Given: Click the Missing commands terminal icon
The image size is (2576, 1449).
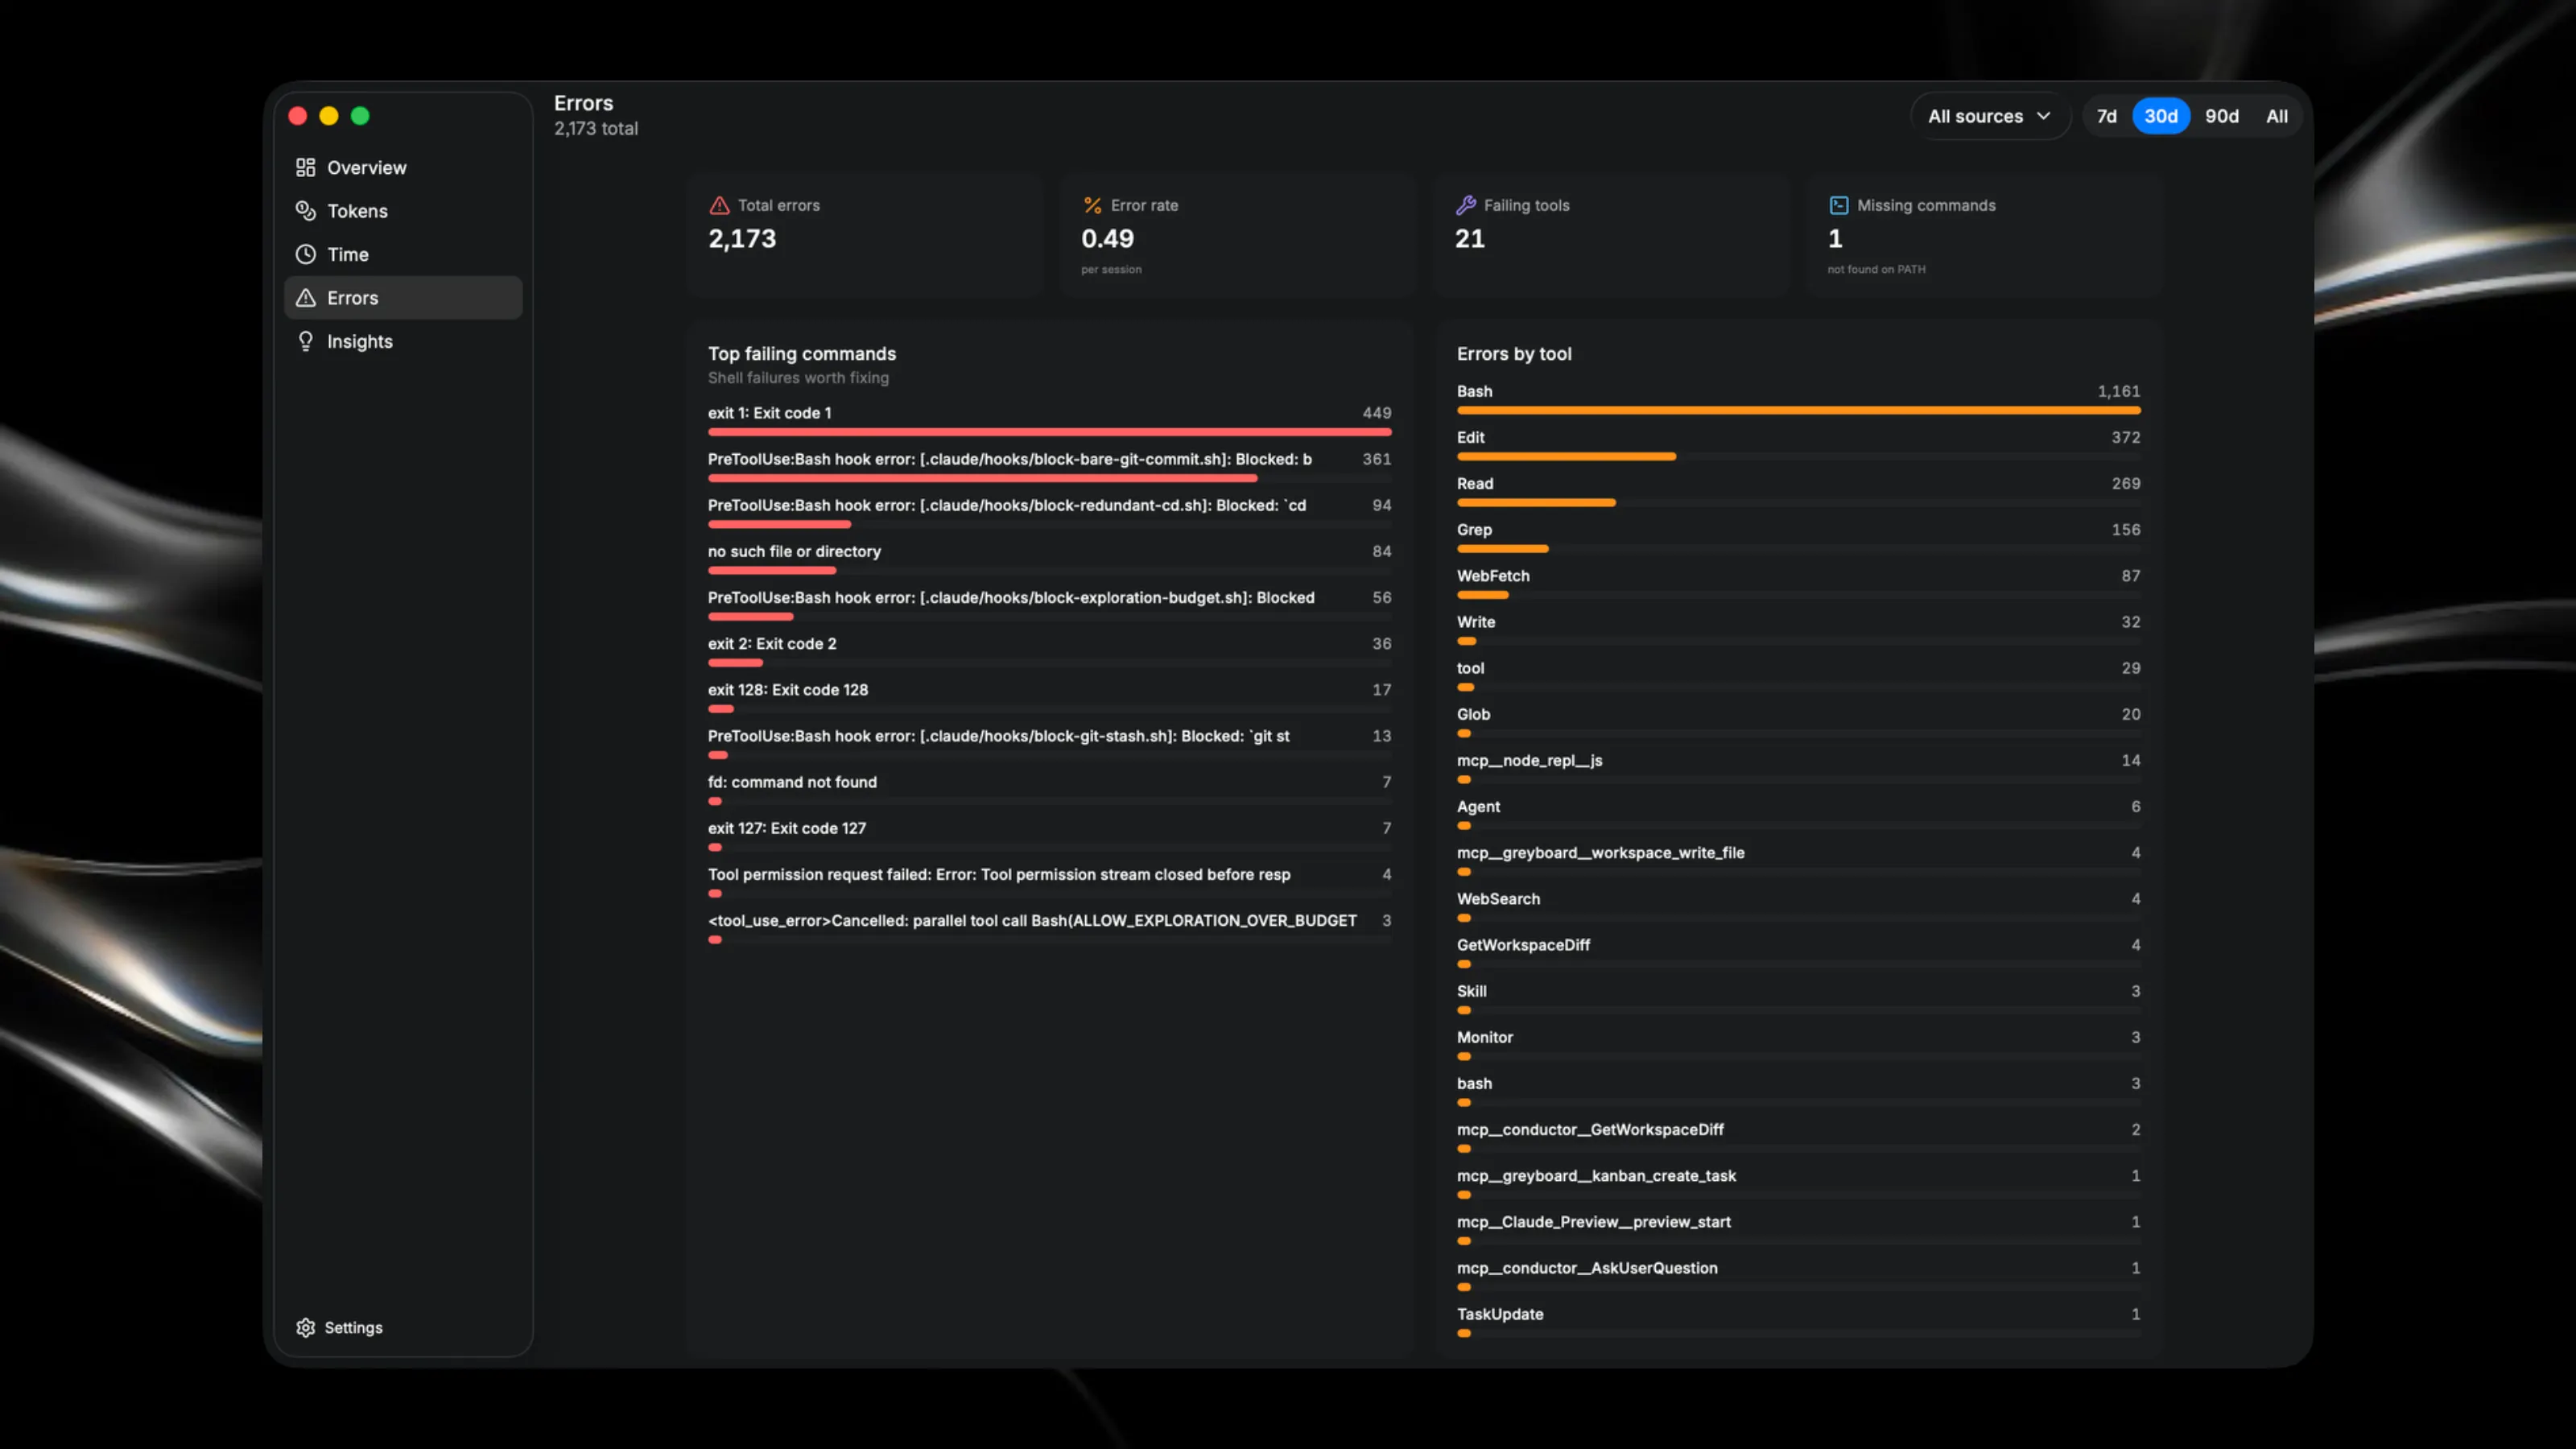Looking at the screenshot, I should (1838, 205).
